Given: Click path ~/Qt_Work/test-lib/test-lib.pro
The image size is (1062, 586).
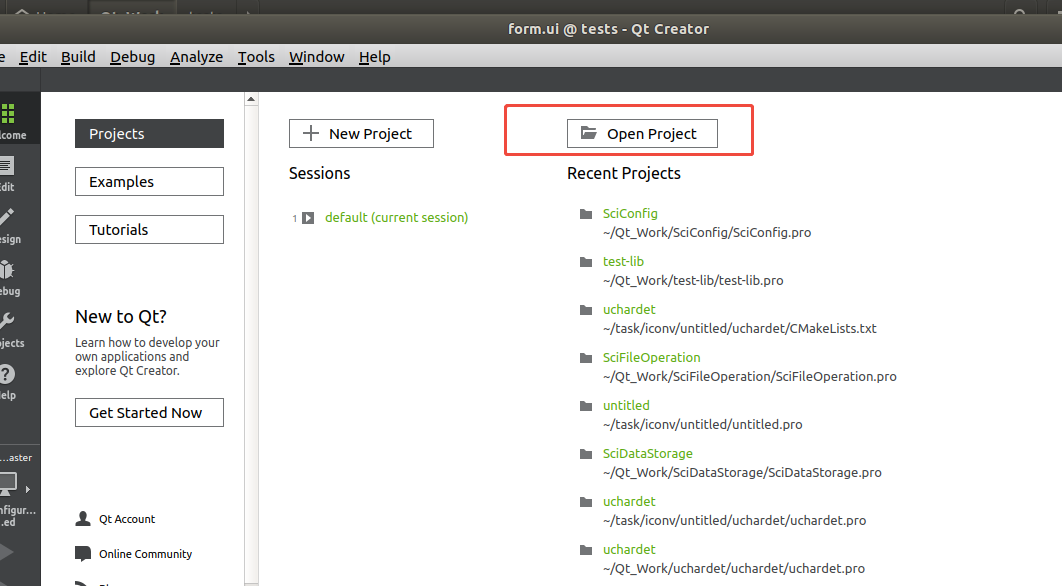Looking at the screenshot, I should [693, 281].
